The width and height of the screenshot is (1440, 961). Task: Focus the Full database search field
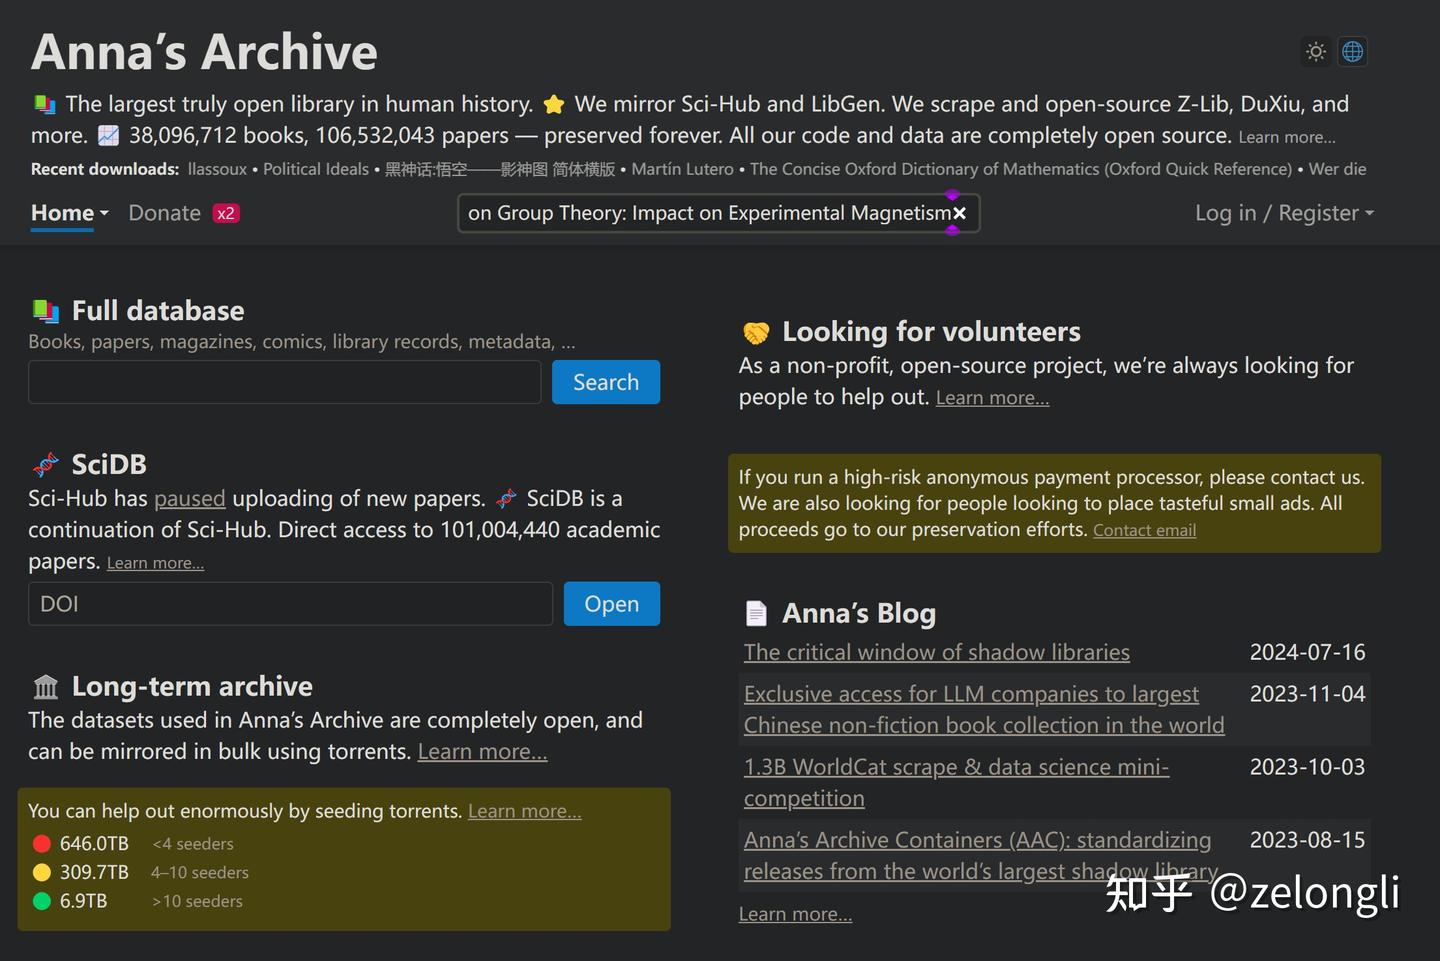[285, 382]
